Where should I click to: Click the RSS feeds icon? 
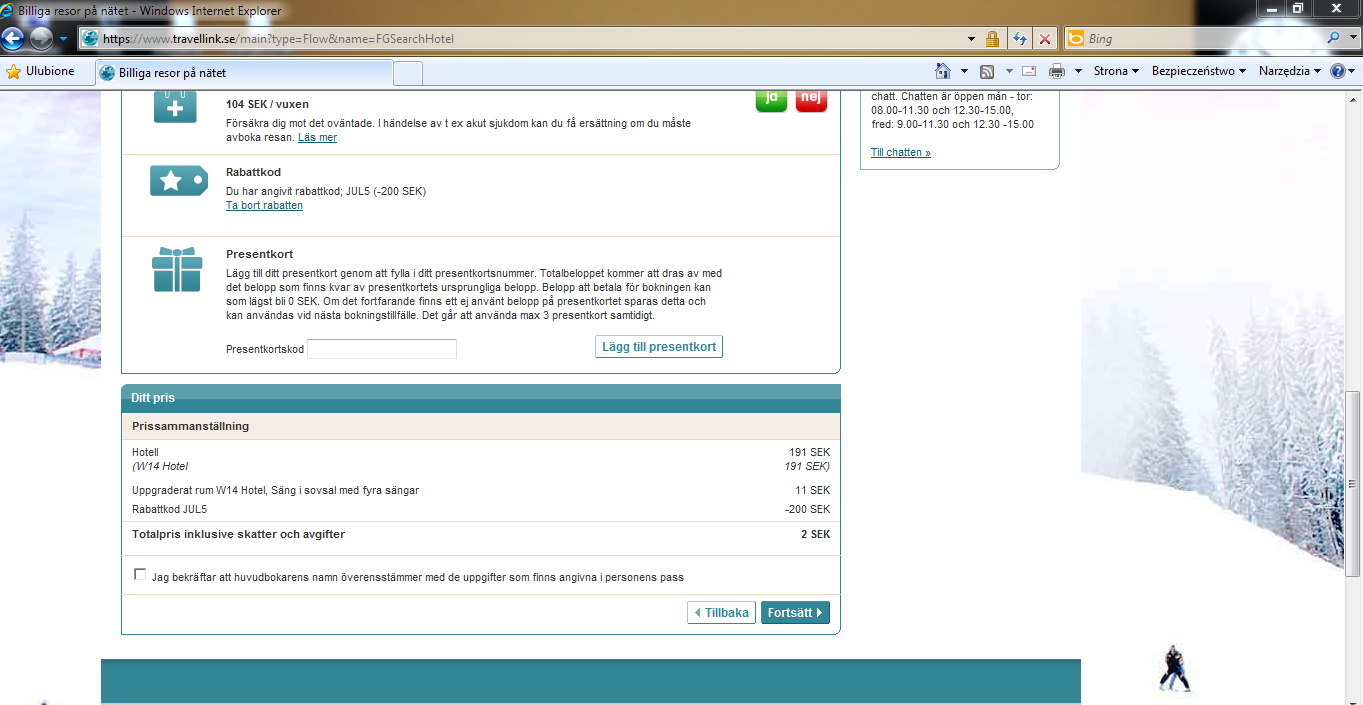(987, 71)
